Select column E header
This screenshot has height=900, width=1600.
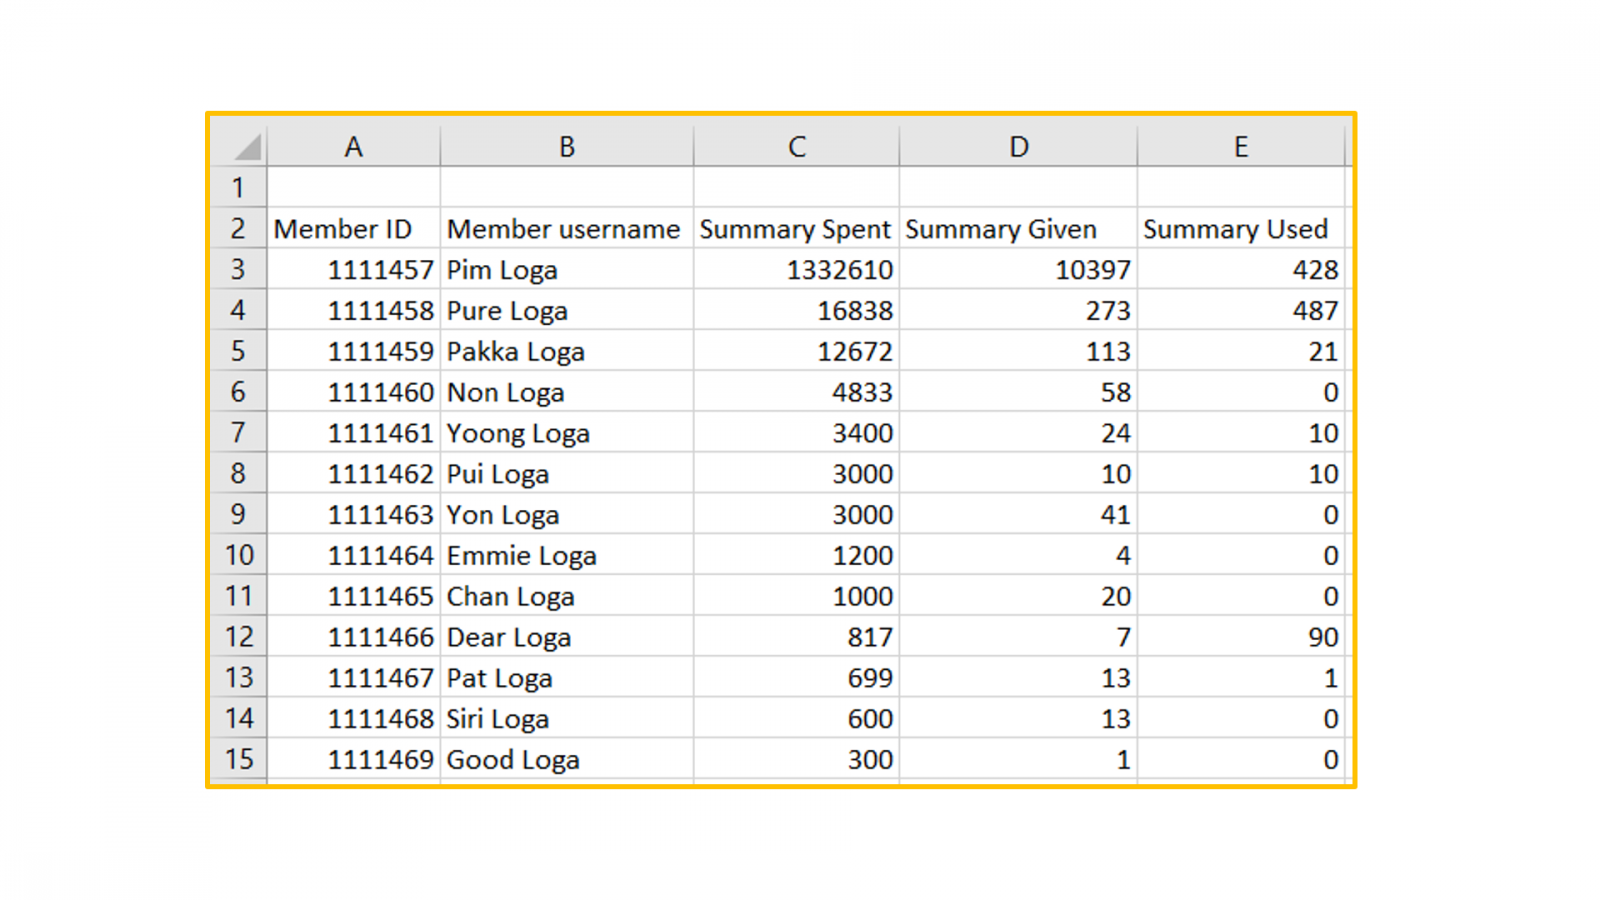tap(1241, 146)
